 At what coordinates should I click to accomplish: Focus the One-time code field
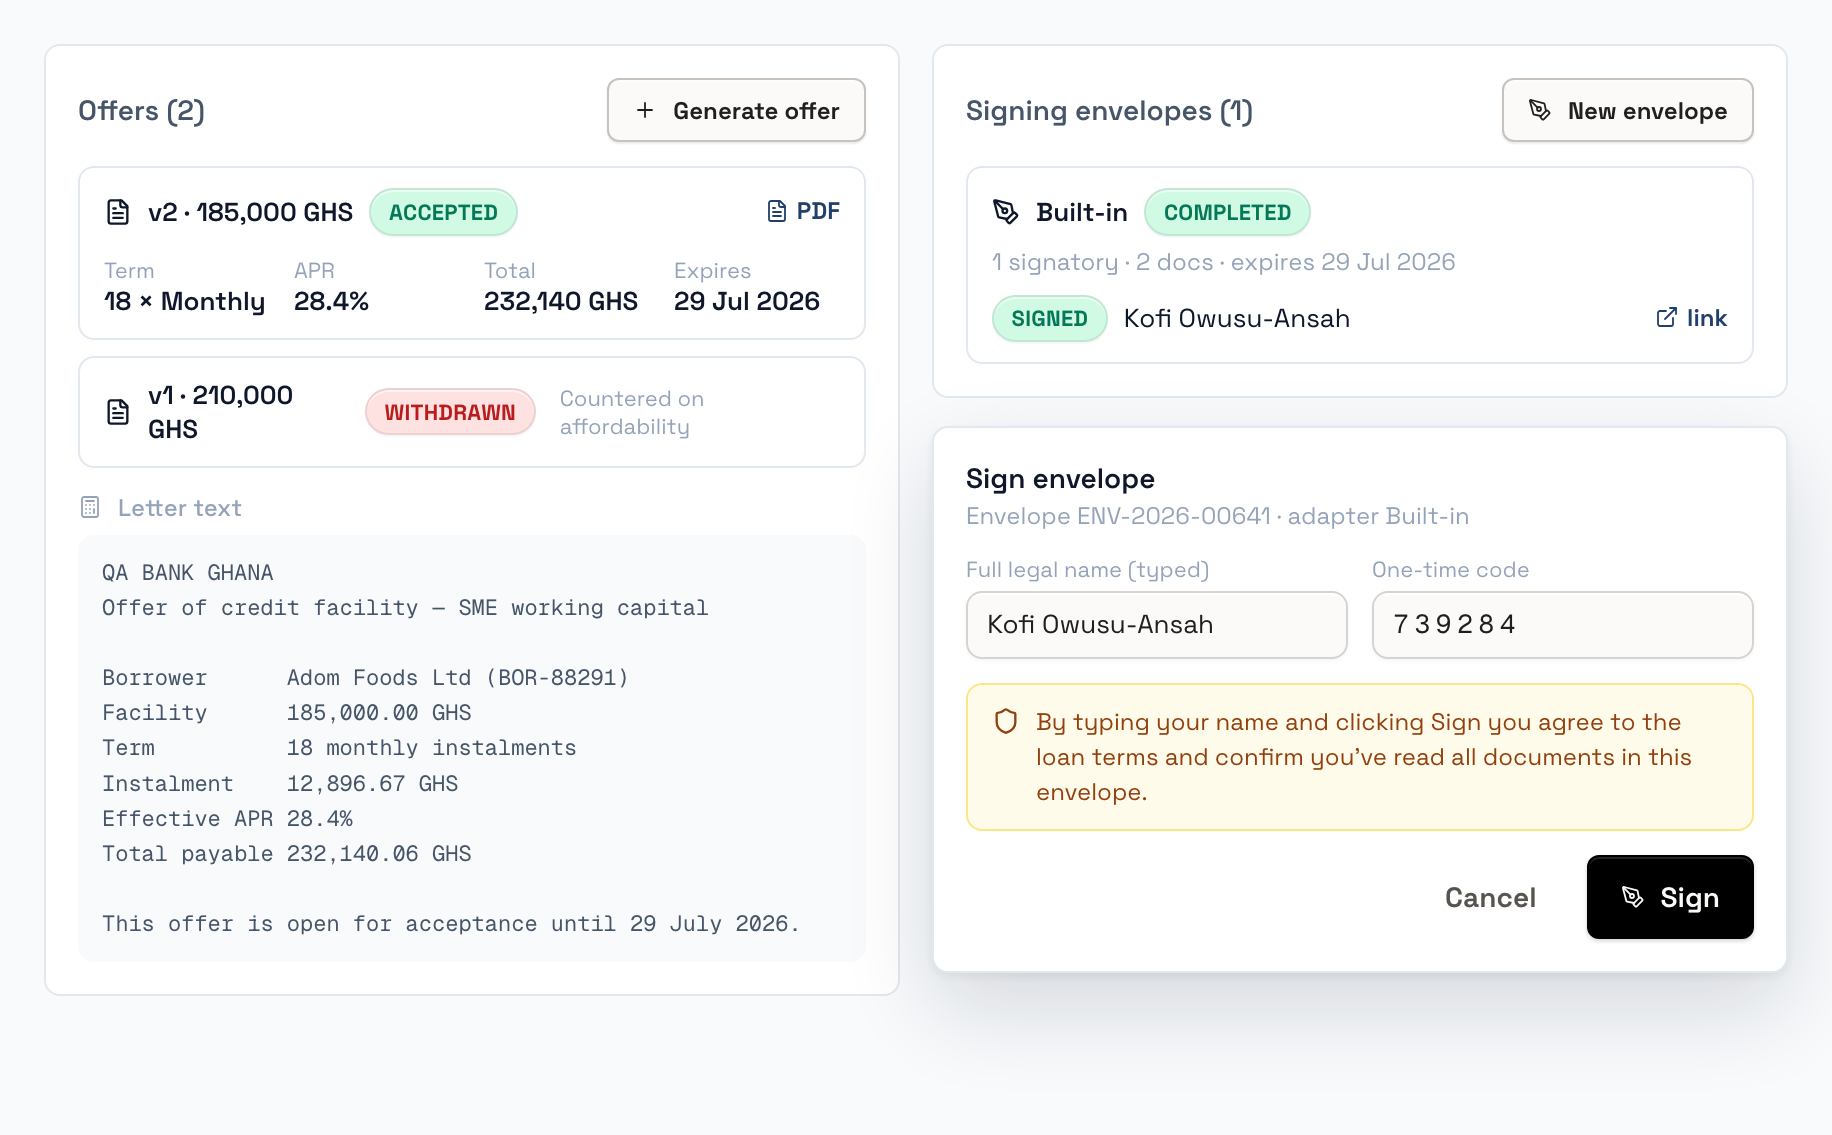coord(1562,625)
